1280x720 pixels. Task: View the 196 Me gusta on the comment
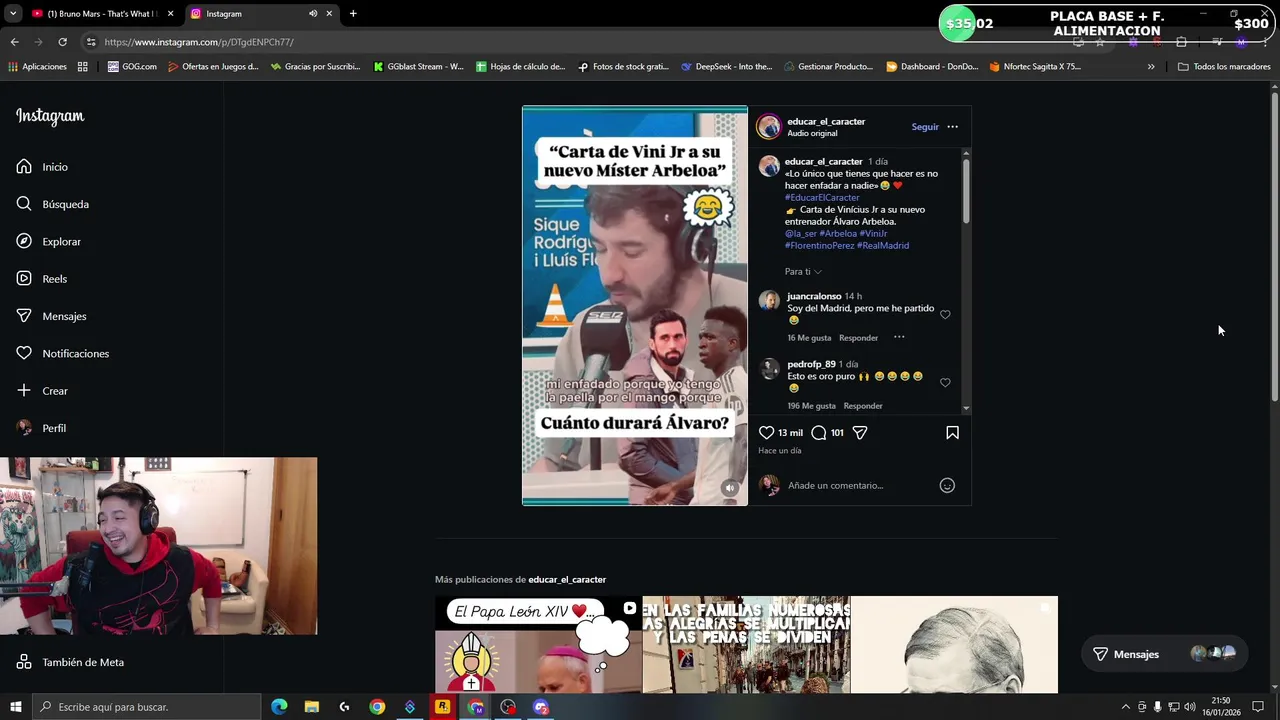(x=811, y=406)
